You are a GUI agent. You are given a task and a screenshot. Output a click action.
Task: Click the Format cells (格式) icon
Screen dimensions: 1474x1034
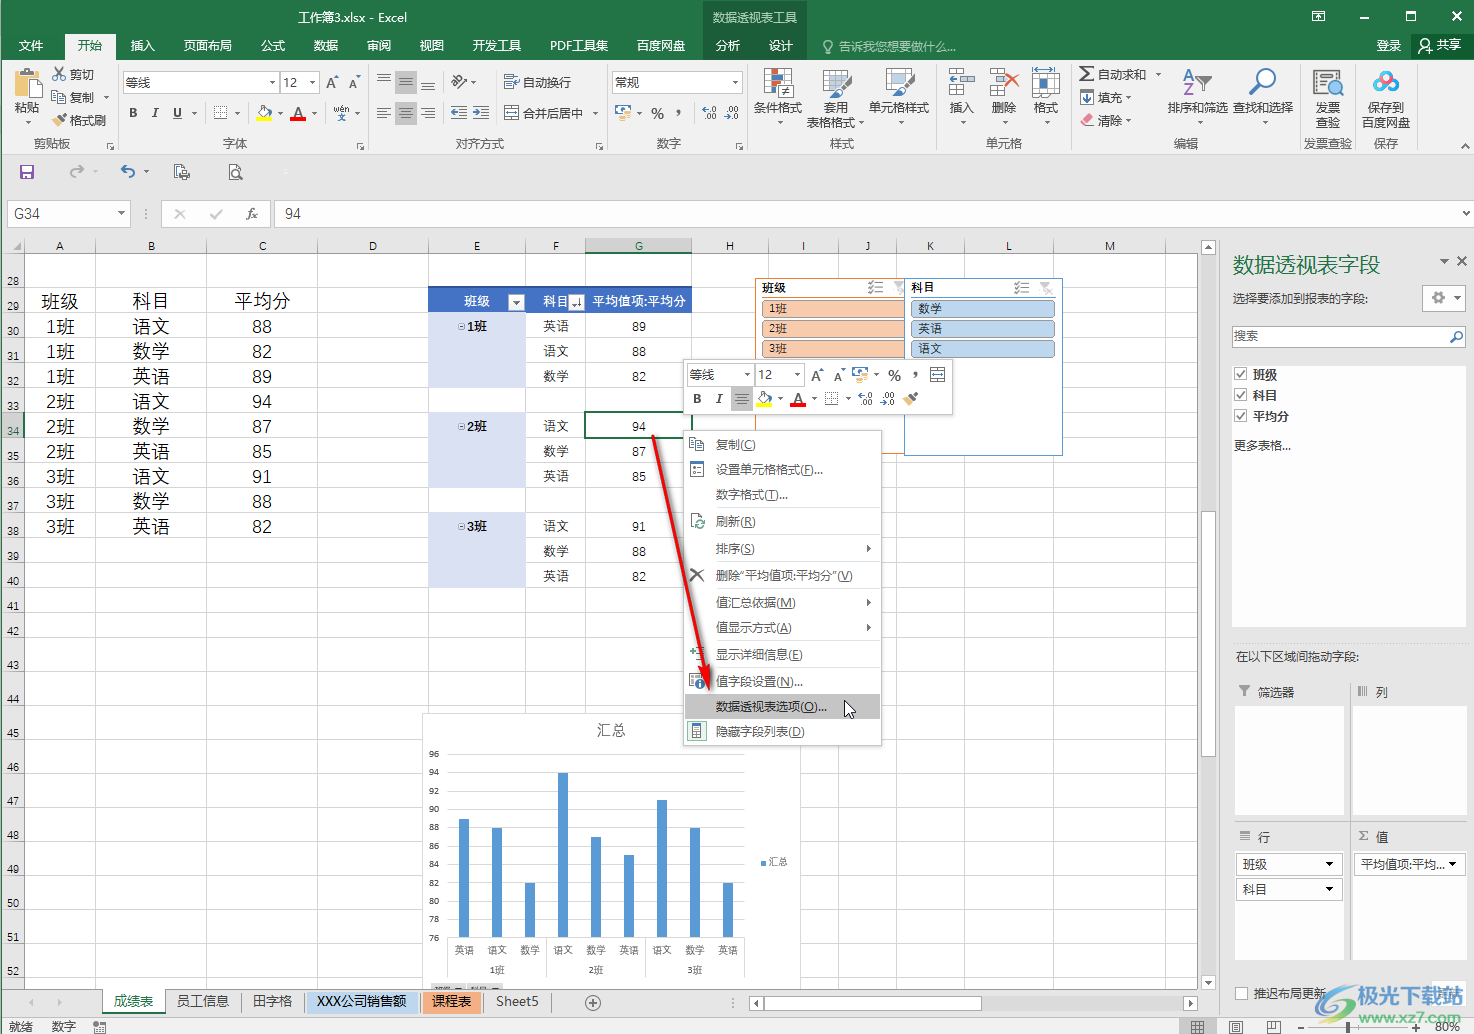[x=1046, y=84]
